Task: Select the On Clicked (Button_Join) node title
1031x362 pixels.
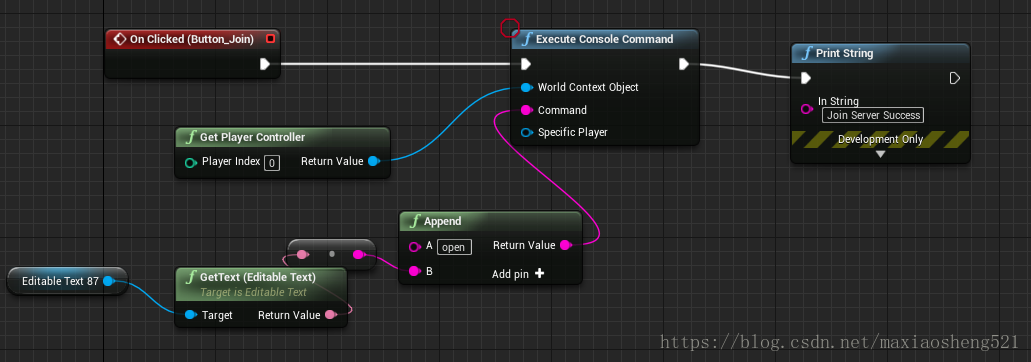Action: coord(191,39)
